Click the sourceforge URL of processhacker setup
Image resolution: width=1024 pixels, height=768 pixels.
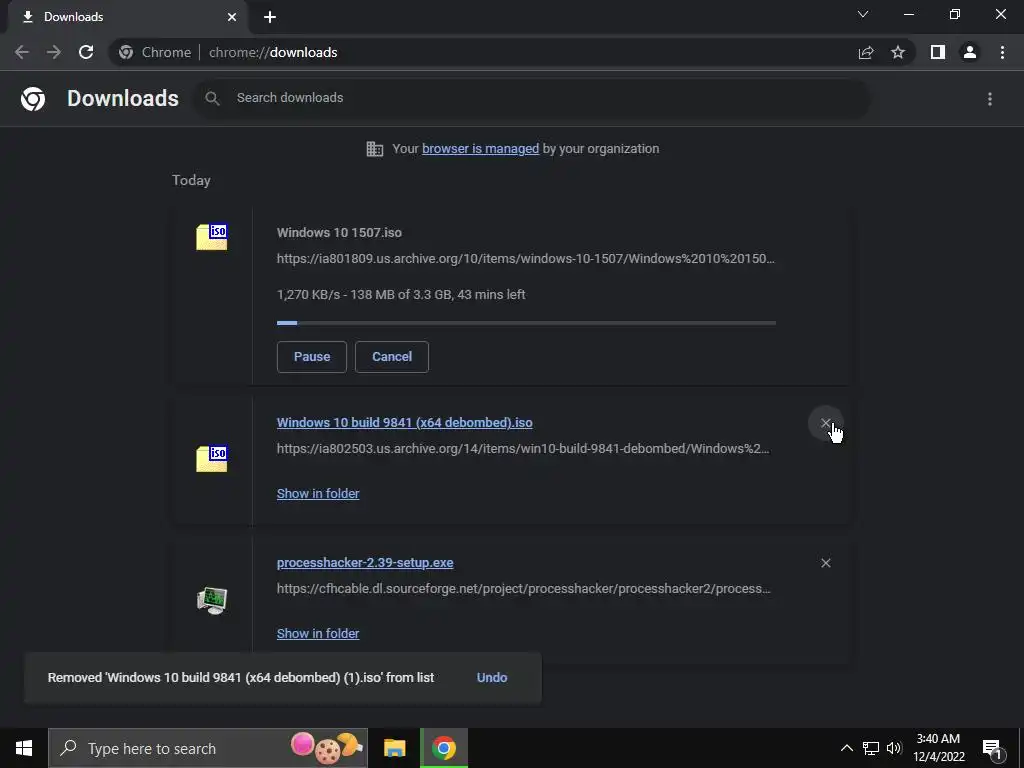point(524,589)
